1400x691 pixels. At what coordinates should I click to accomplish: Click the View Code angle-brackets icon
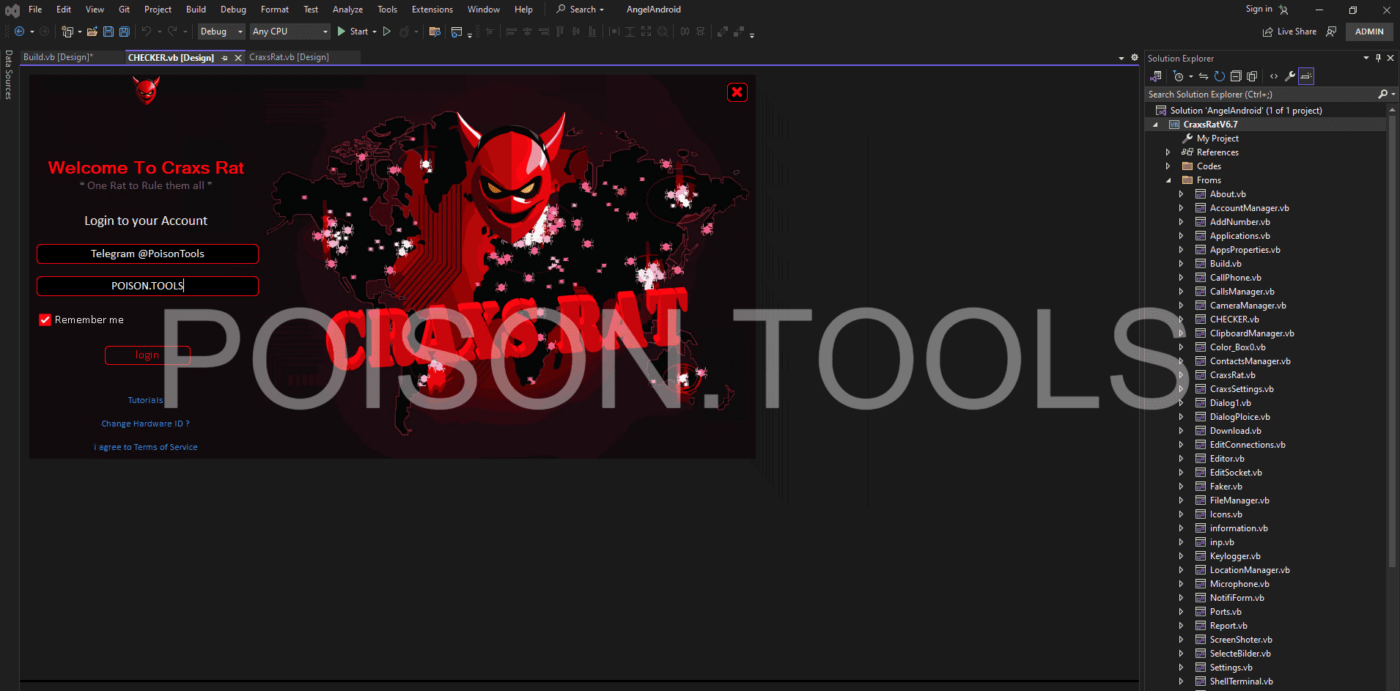pyautogui.click(x=1274, y=76)
